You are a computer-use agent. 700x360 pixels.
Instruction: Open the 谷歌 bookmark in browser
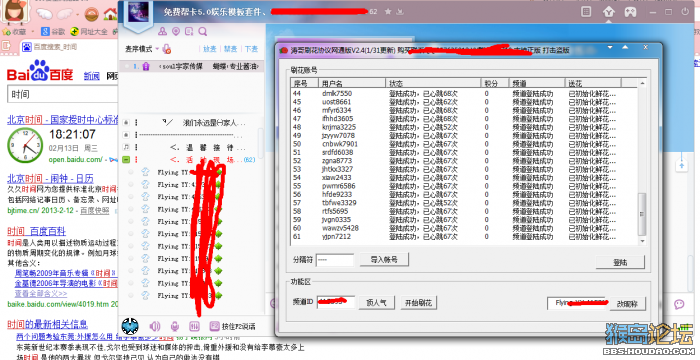tap(53, 31)
